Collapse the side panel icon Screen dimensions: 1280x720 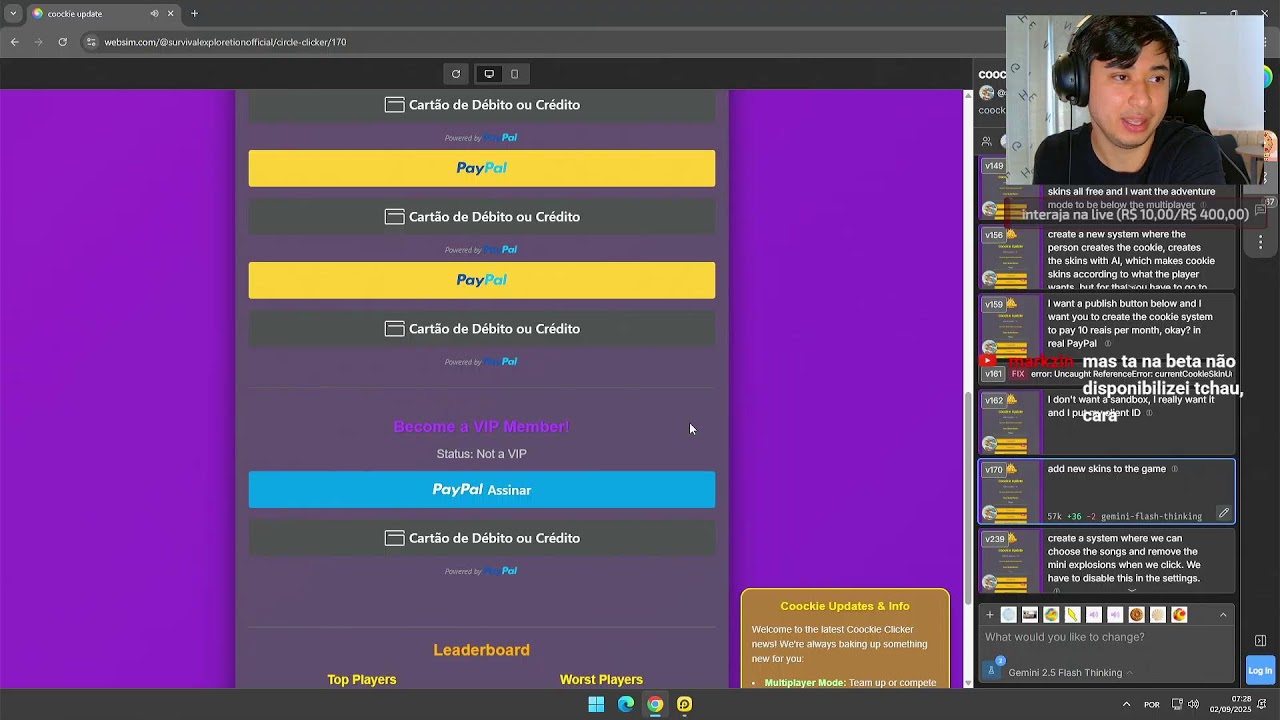(1260, 641)
